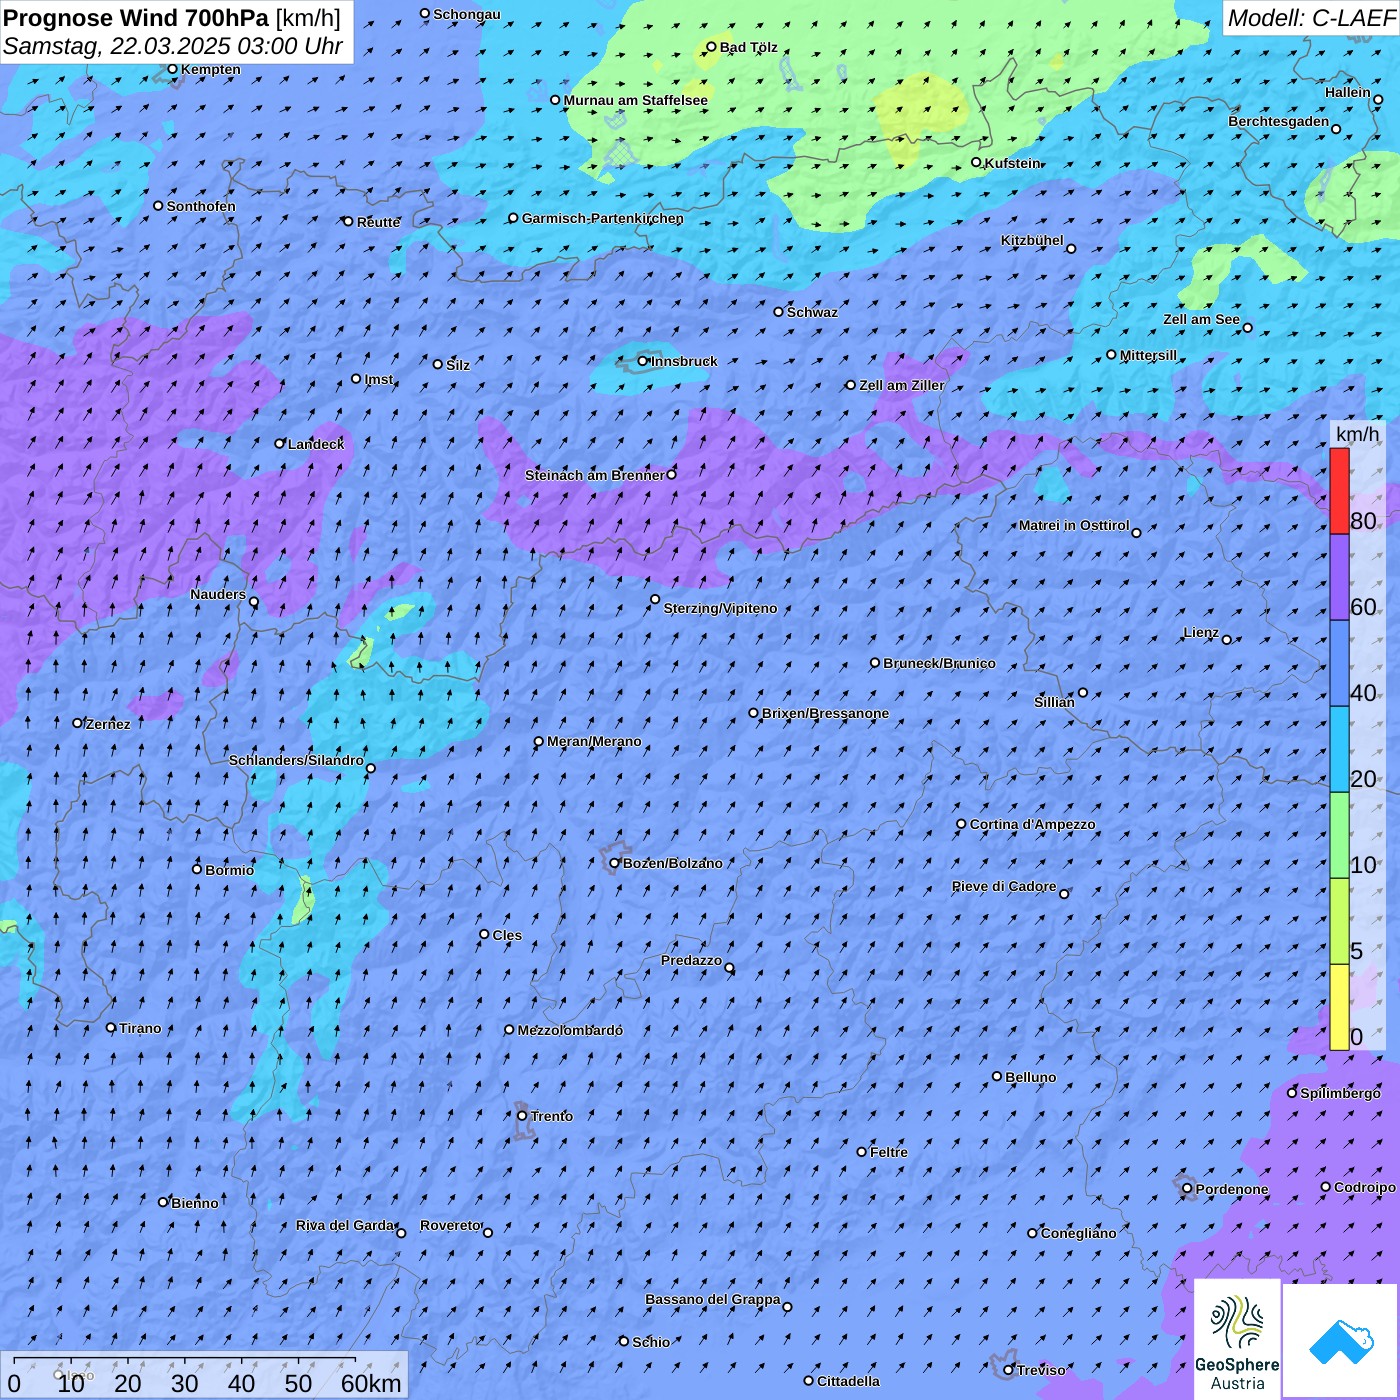Viewport: 1400px width, 1400px height.
Task: Click the 'Bassano del Grappa' label
Action: 713,1300
